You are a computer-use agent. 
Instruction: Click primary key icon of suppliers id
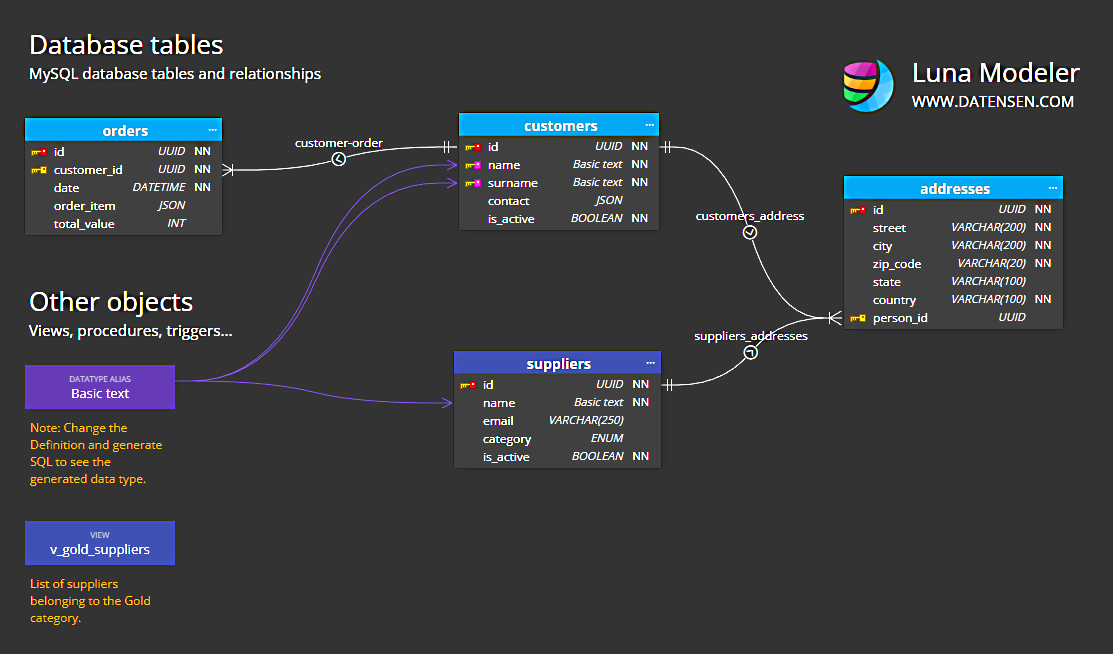pos(468,385)
